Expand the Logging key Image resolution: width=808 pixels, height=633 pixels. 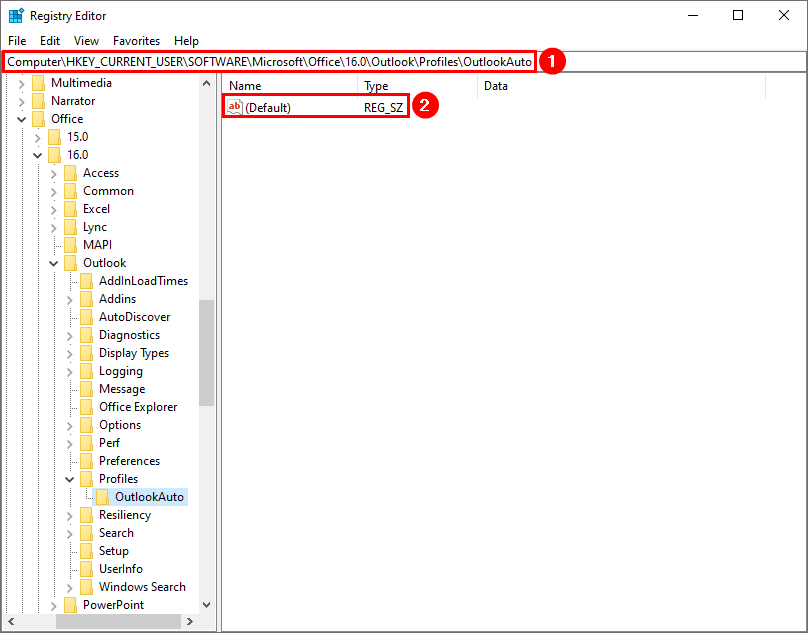pos(70,372)
